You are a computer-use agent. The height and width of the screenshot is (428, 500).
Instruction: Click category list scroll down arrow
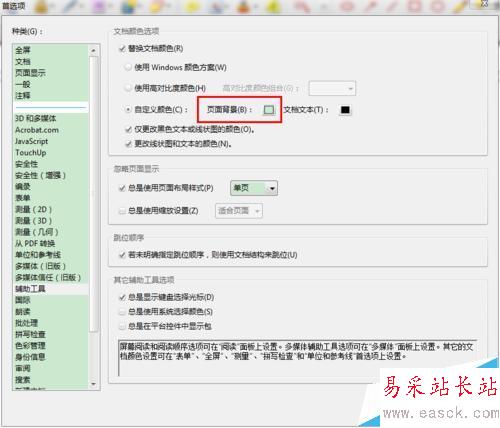94,384
